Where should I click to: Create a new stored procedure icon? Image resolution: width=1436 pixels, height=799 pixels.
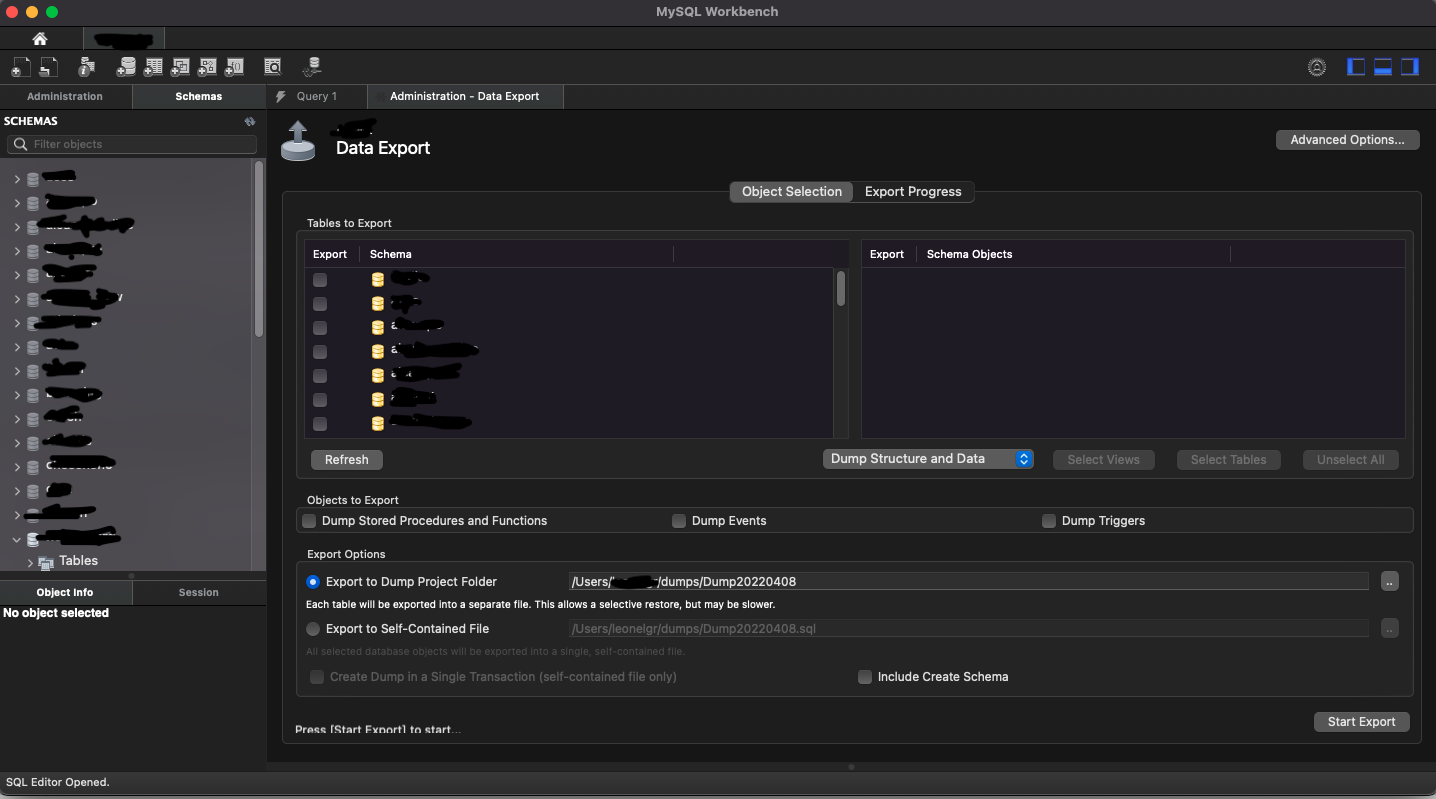click(207, 67)
